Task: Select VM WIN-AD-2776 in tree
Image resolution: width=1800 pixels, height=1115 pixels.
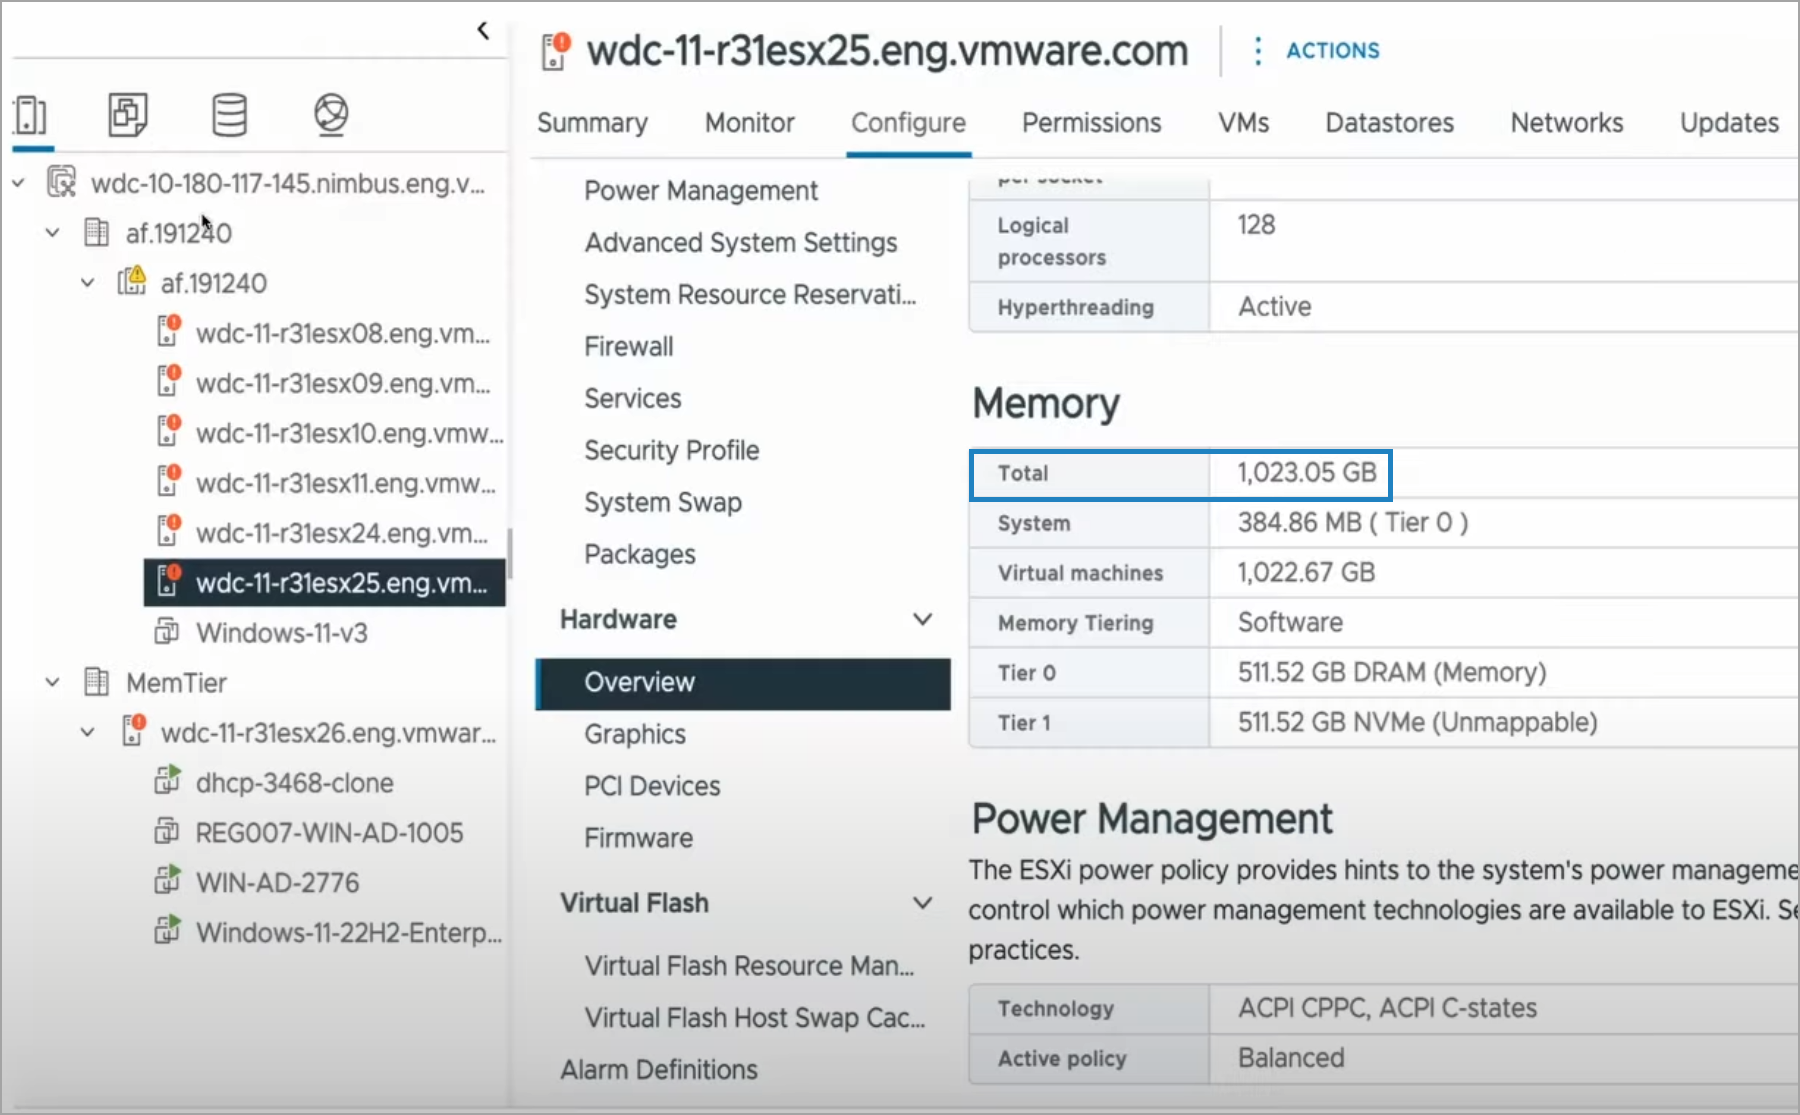Action: click(x=277, y=883)
